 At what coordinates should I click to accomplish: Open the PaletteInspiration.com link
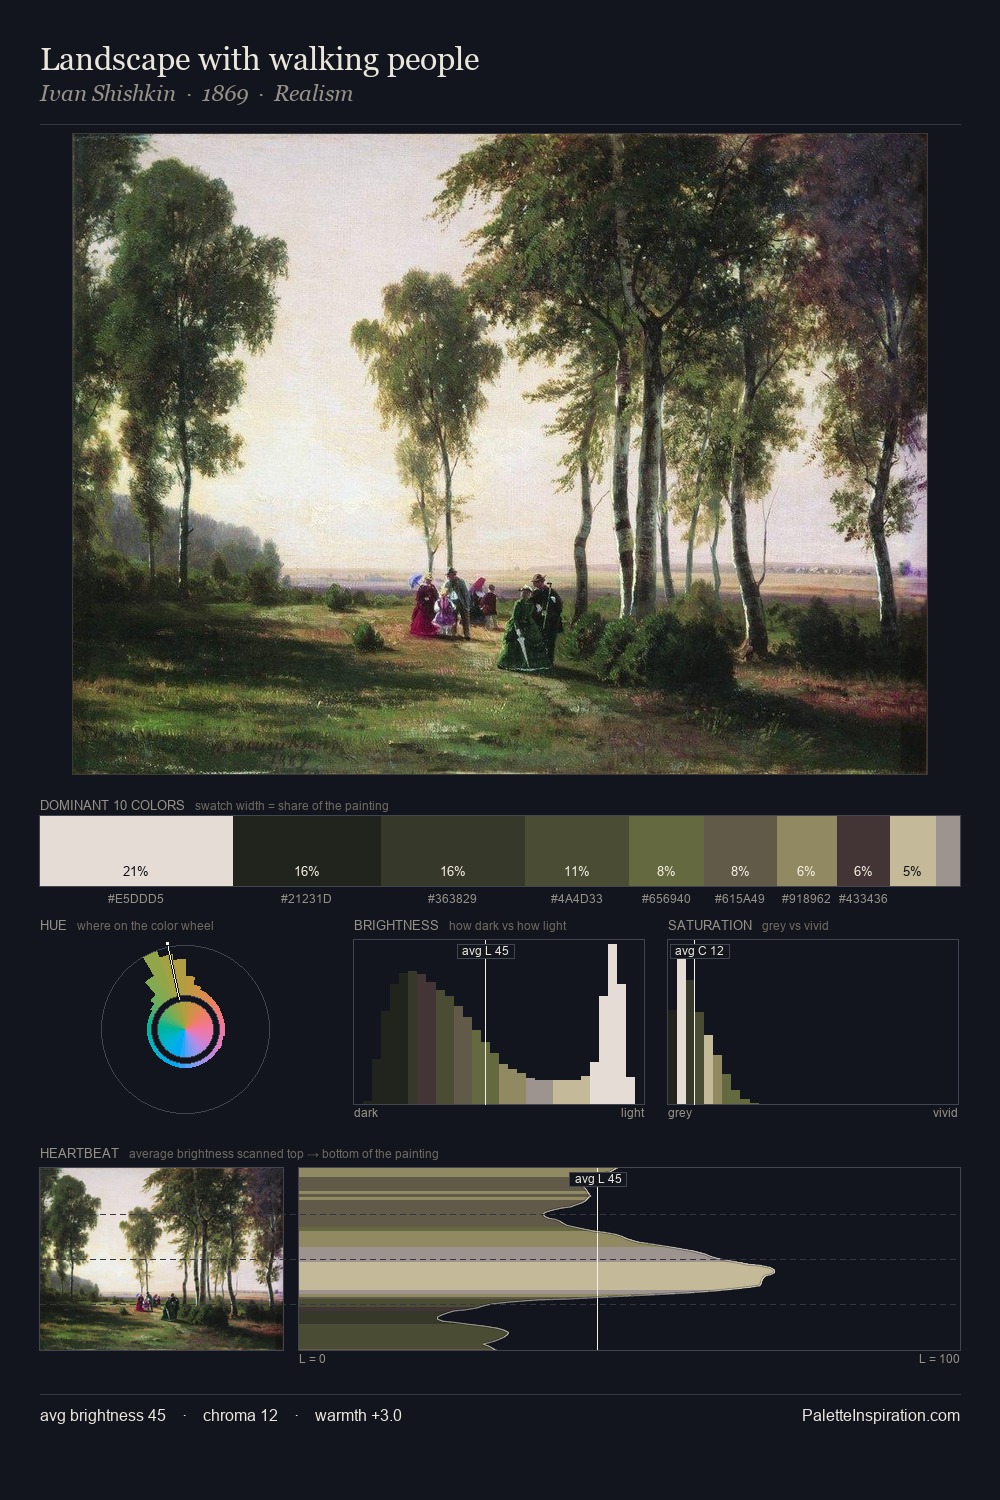(x=881, y=1415)
